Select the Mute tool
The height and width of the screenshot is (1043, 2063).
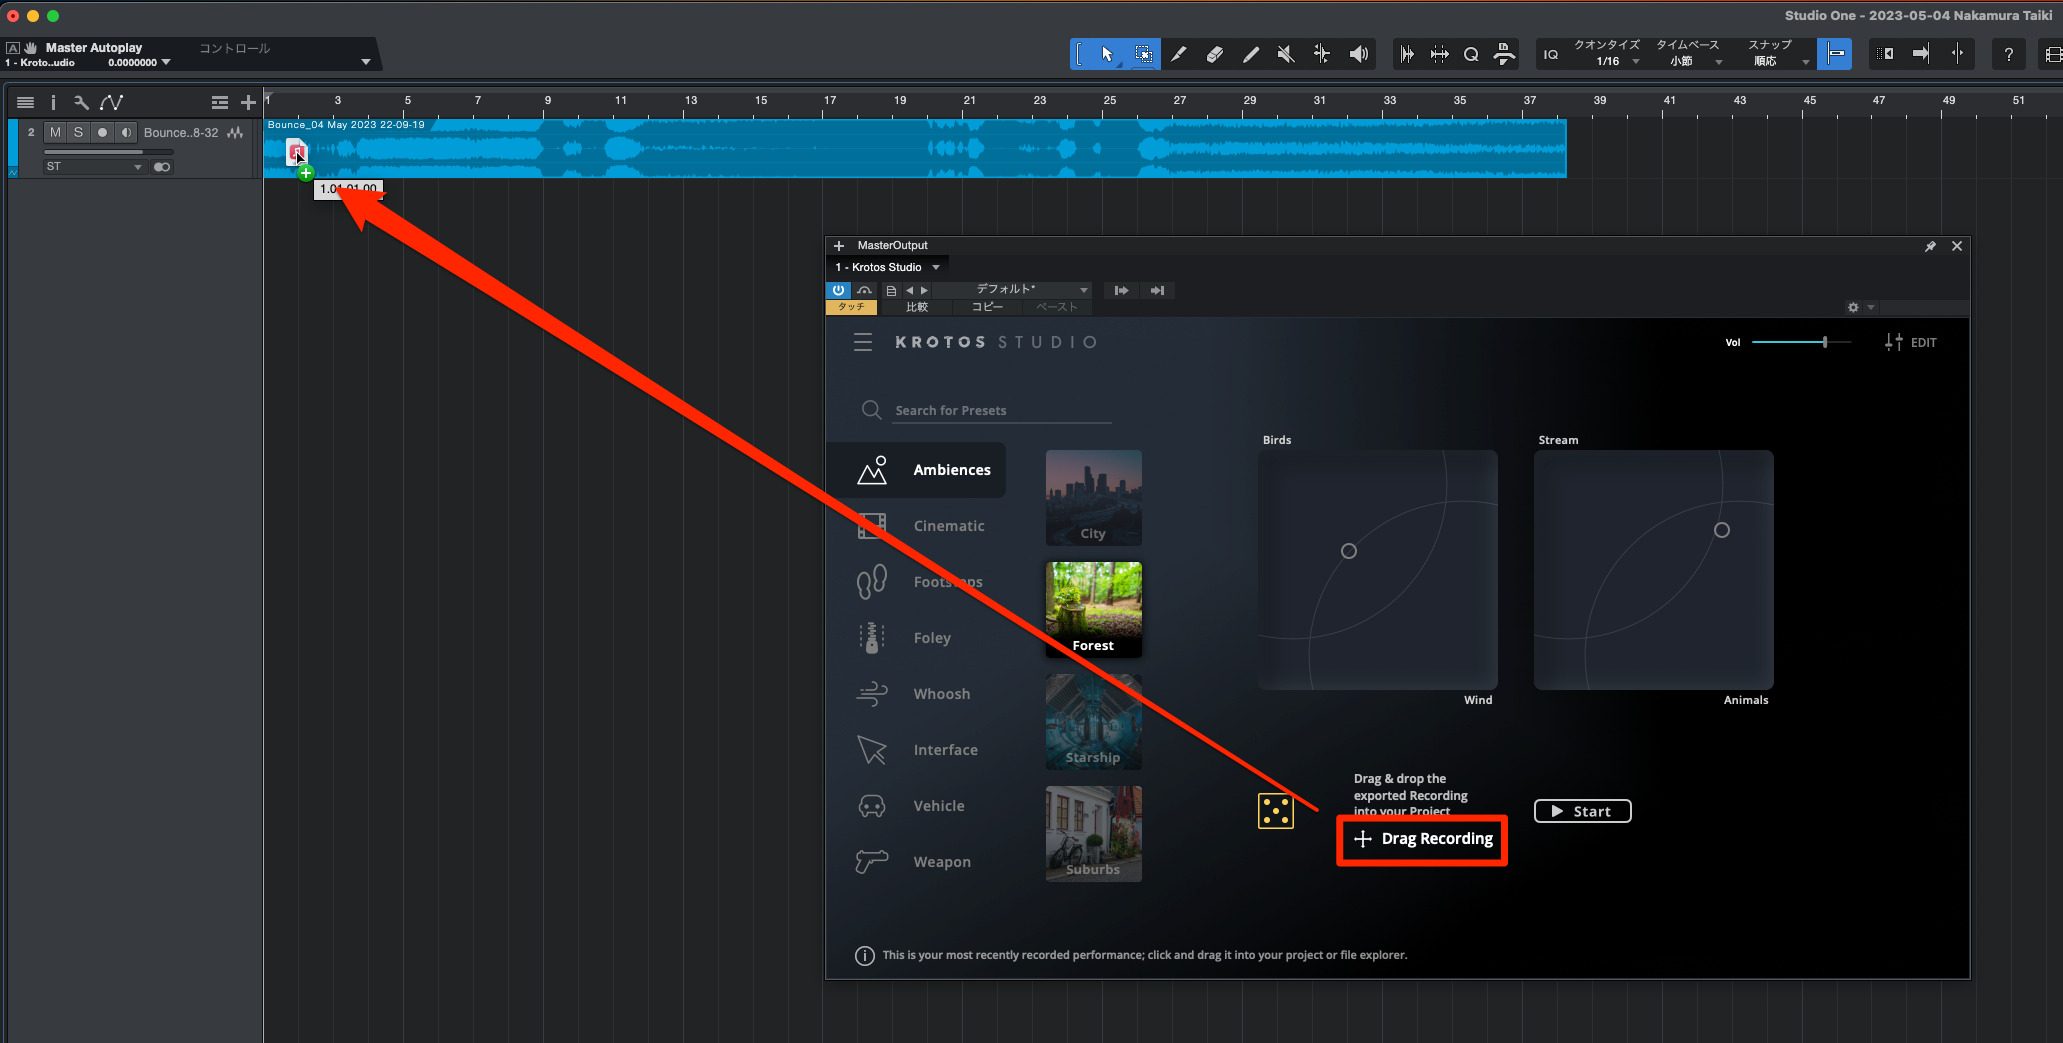pyautogui.click(x=1286, y=54)
